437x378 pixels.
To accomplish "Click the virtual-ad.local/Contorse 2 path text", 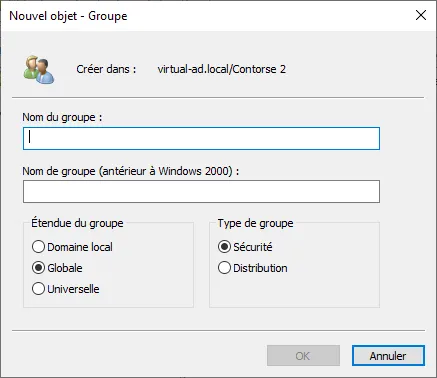I will coord(222,69).
